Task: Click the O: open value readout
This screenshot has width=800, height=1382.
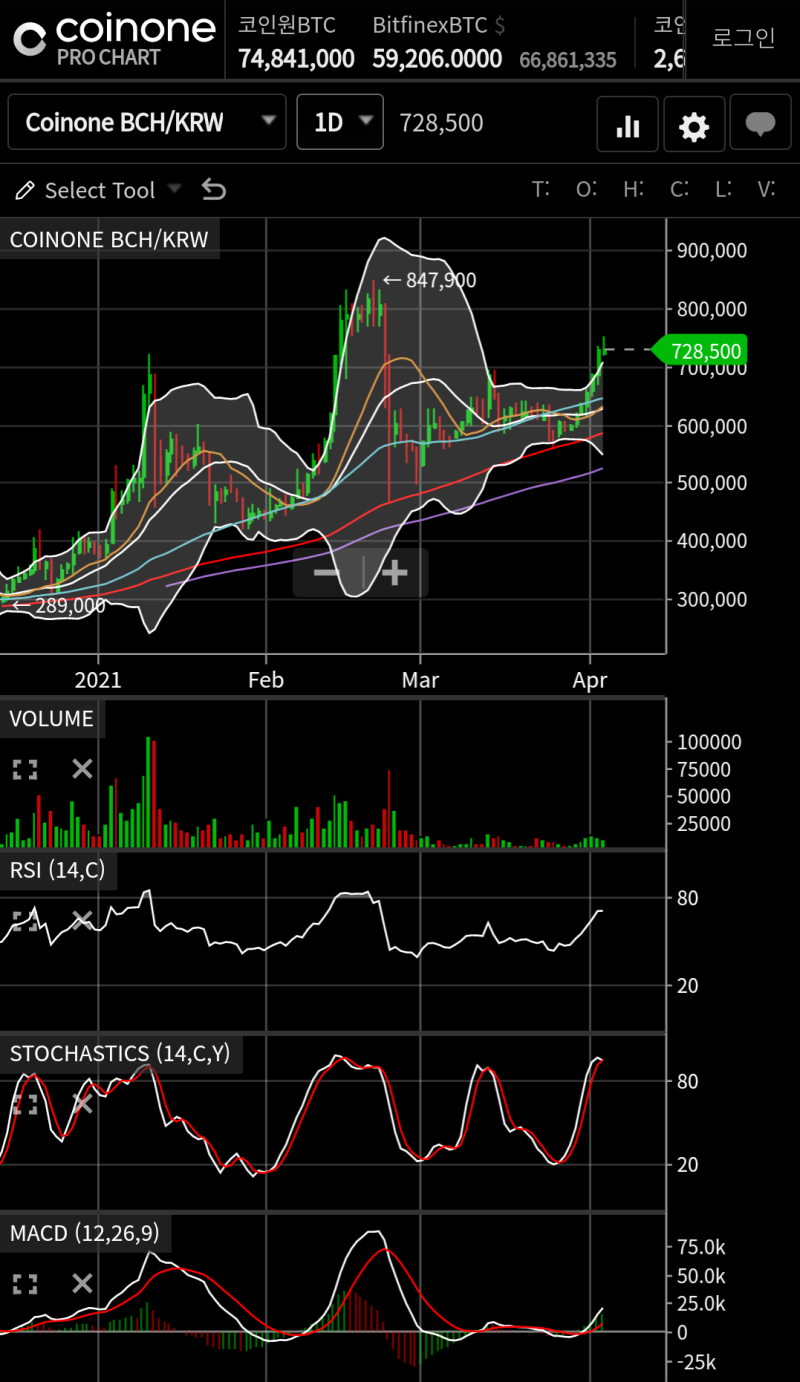Action: 586,189
